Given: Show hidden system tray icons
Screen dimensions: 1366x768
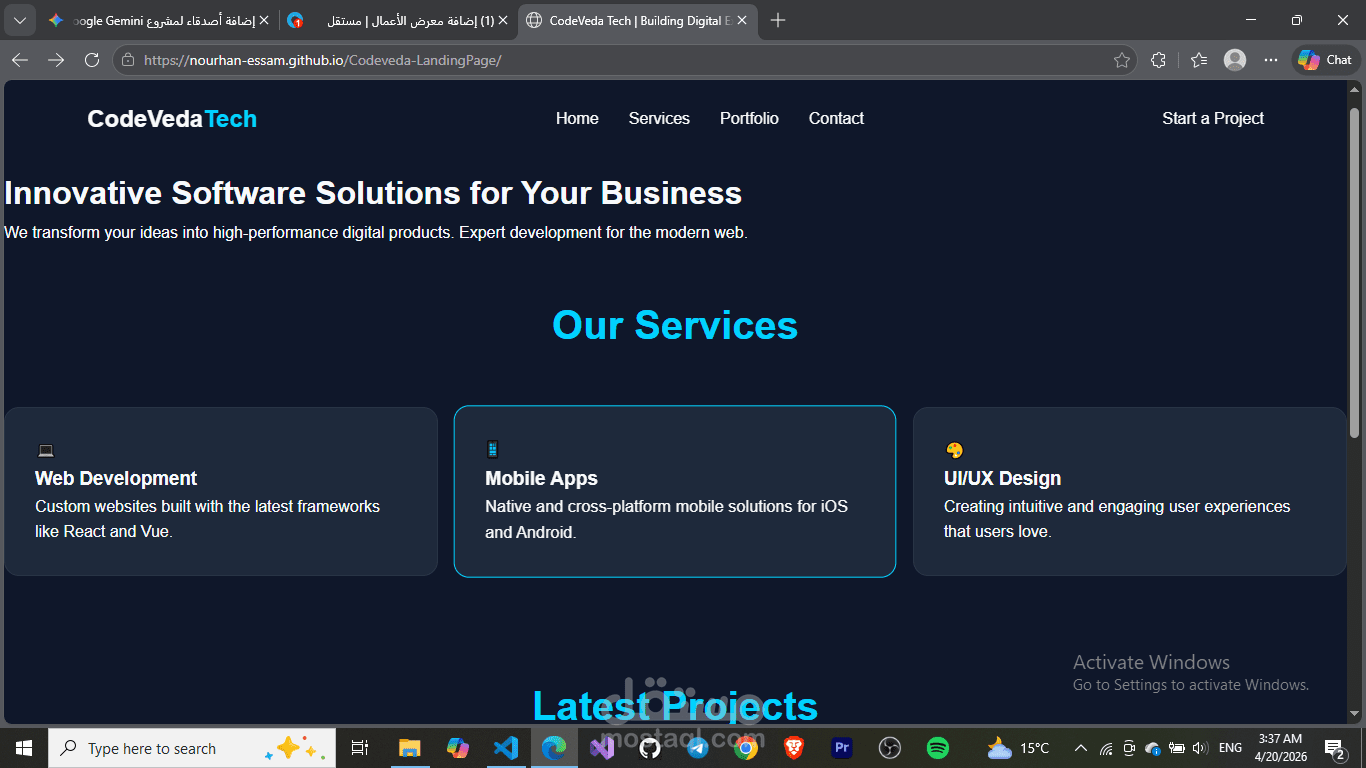Looking at the screenshot, I should (x=1081, y=748).
